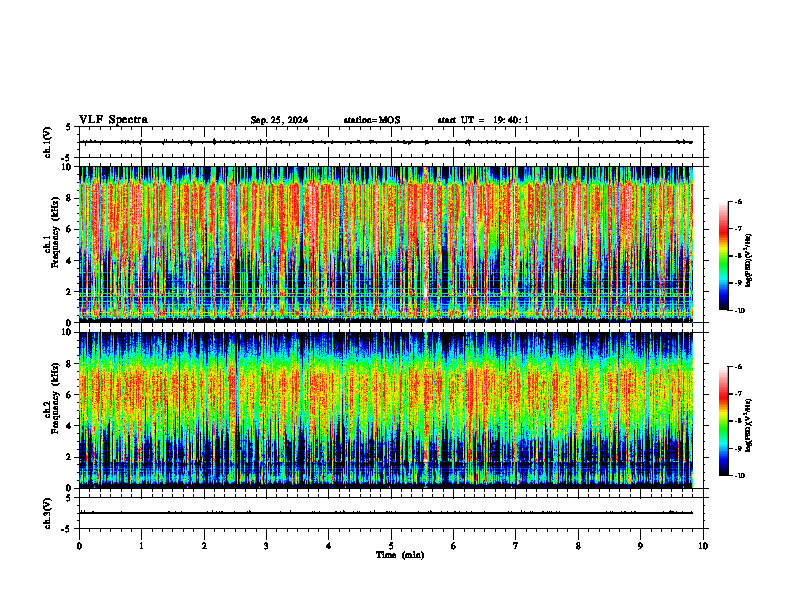The height and width of the screenshot is (612, 792).
Task: Select the start UT value "19:40: 1"
Action: click(511, 120)
